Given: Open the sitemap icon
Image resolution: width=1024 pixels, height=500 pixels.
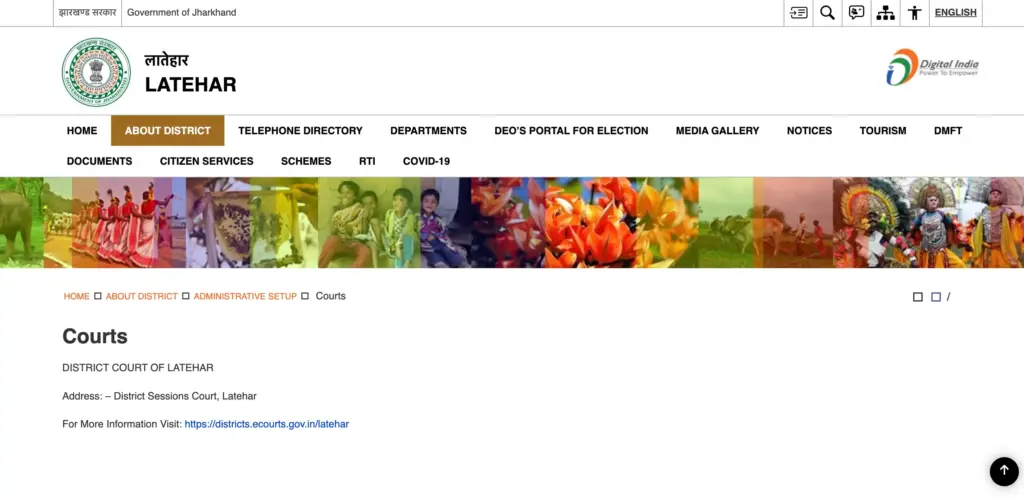Looking at the screenshot, I should point(885,13).
